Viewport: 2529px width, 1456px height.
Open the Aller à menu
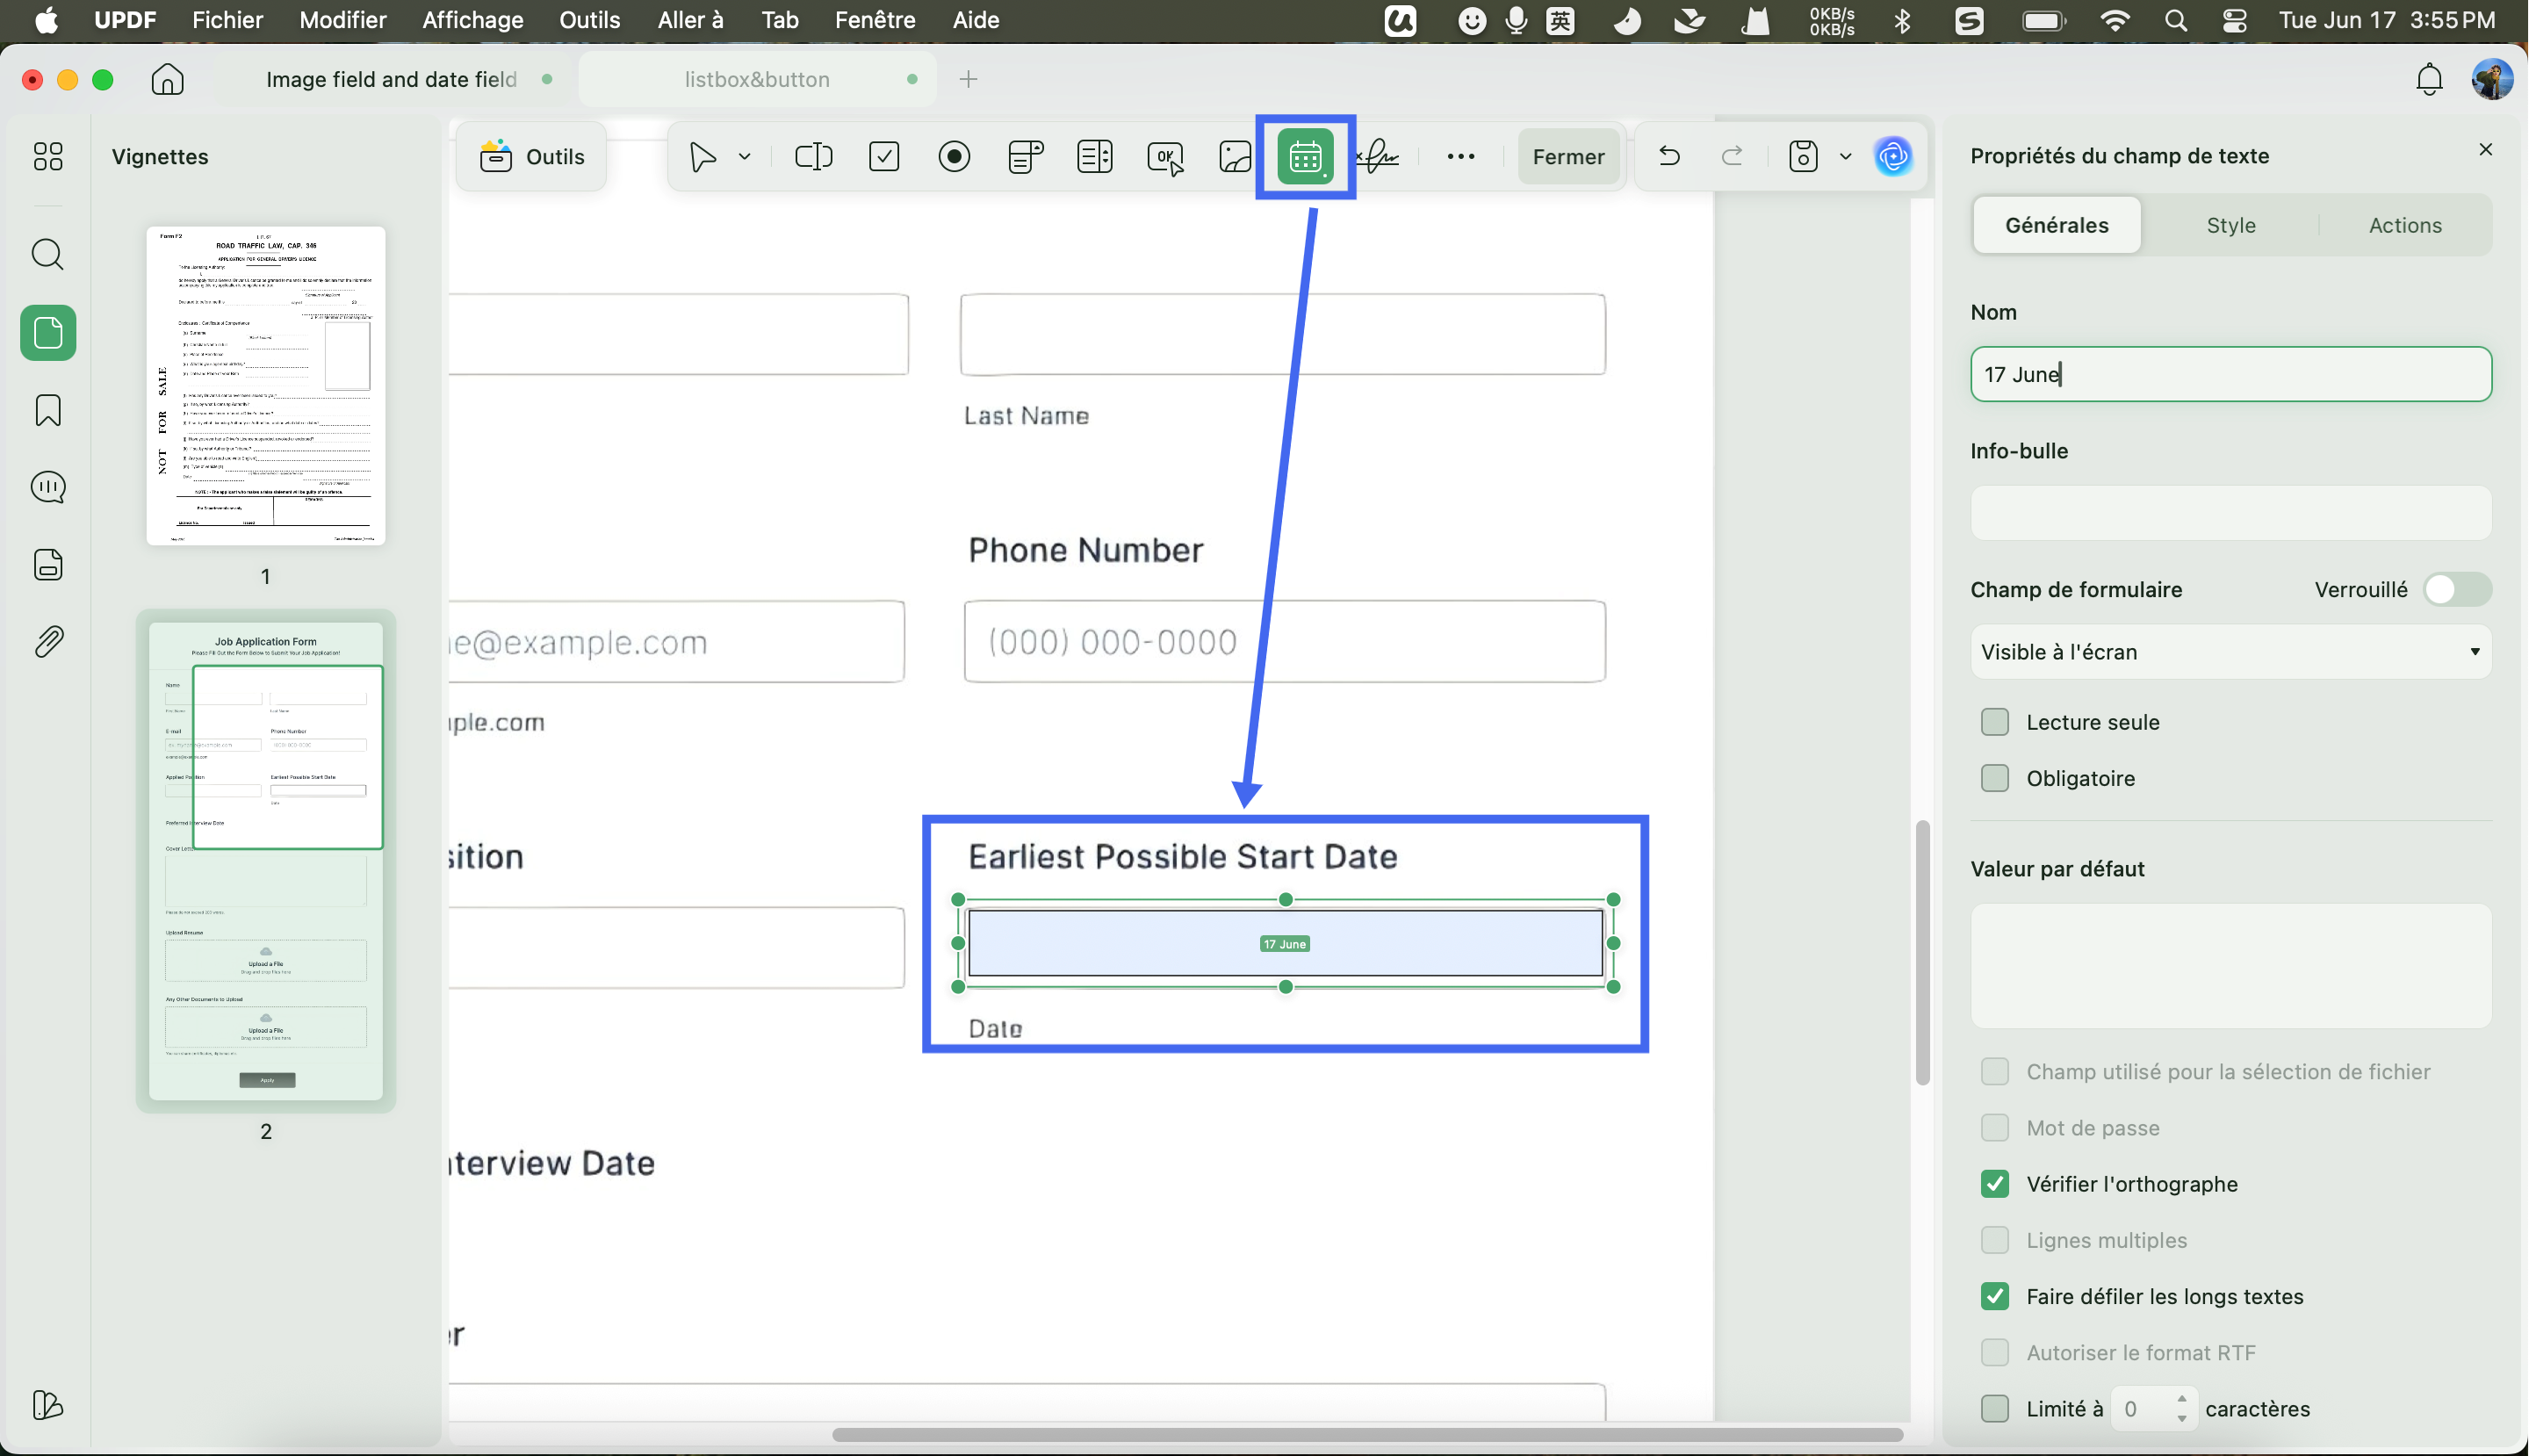[690, 20]
